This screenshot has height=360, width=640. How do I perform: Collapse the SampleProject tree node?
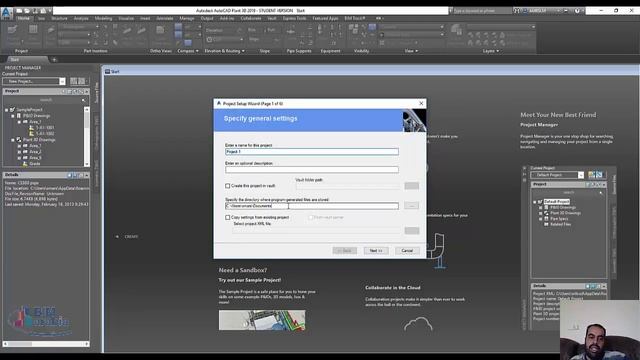[7, 110]
